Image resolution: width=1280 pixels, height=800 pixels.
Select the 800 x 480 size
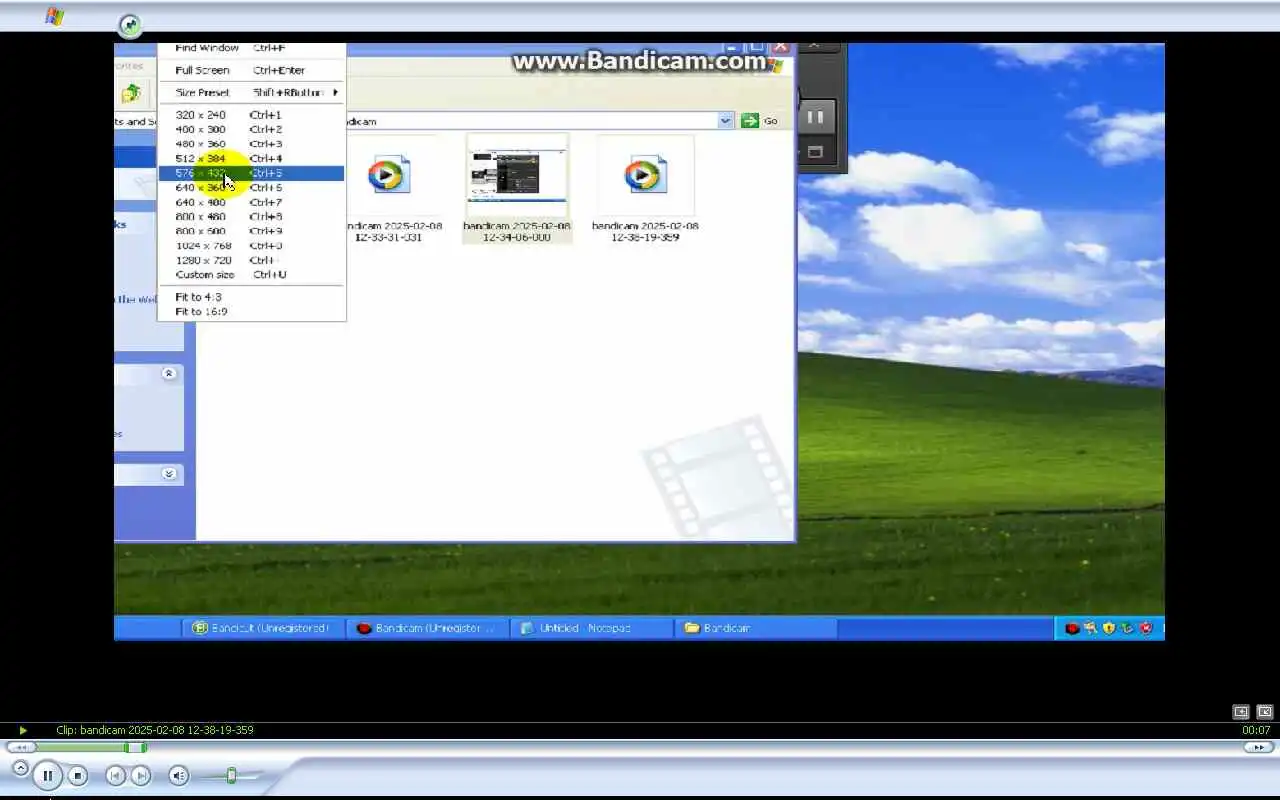coord(251,216)
